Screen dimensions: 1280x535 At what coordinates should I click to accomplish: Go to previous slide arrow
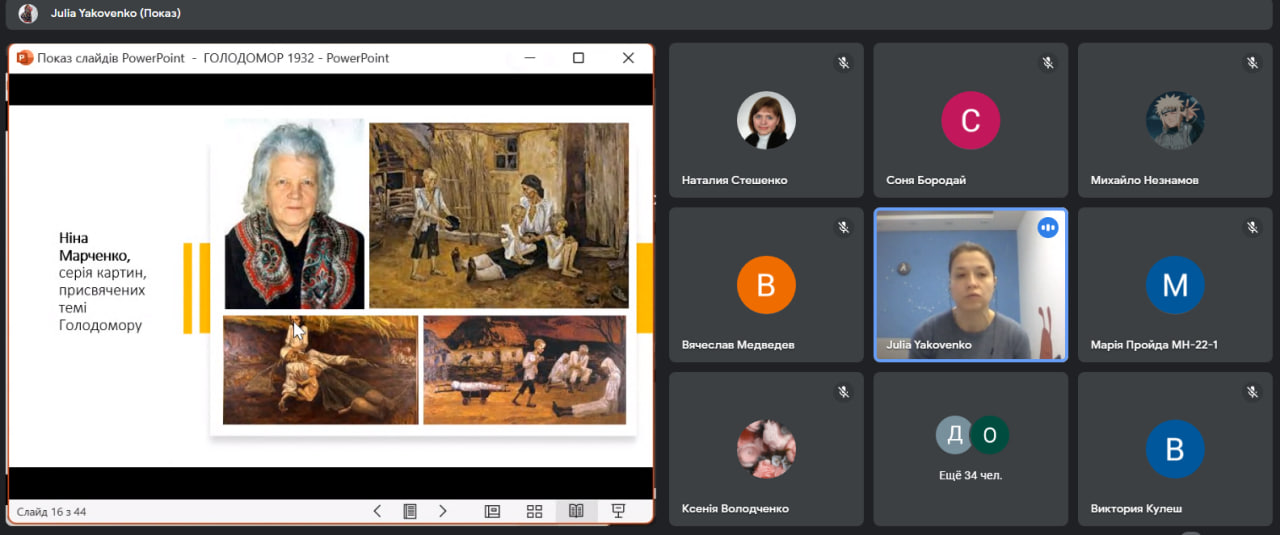[377, 511]
